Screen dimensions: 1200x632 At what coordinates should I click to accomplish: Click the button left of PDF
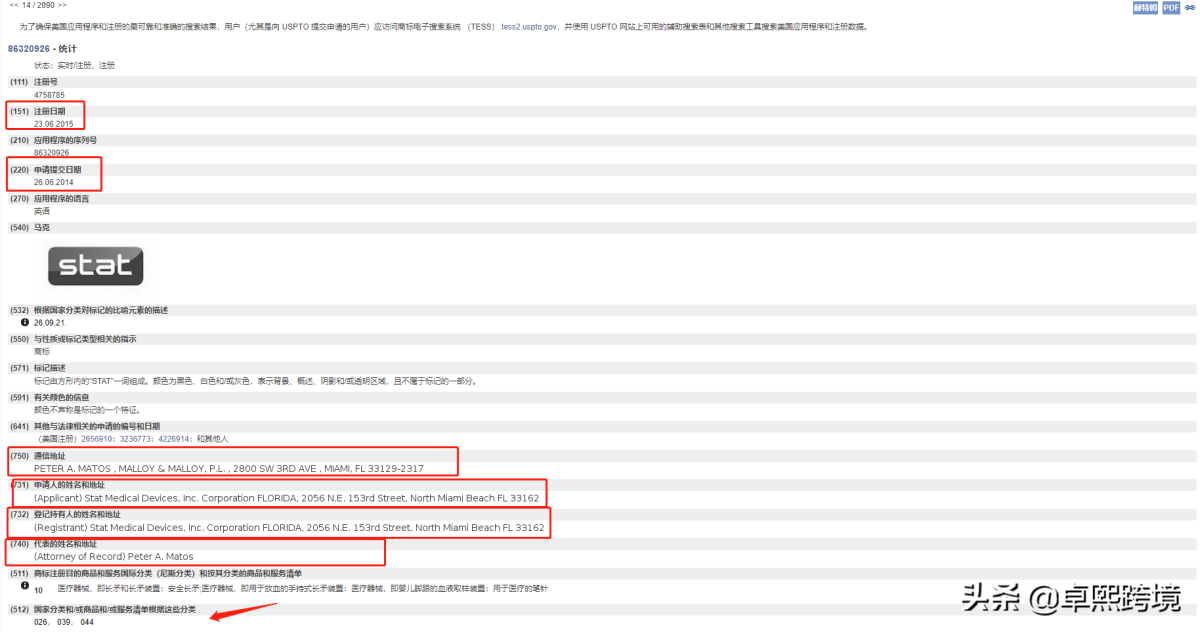[x=1146, y=8]
